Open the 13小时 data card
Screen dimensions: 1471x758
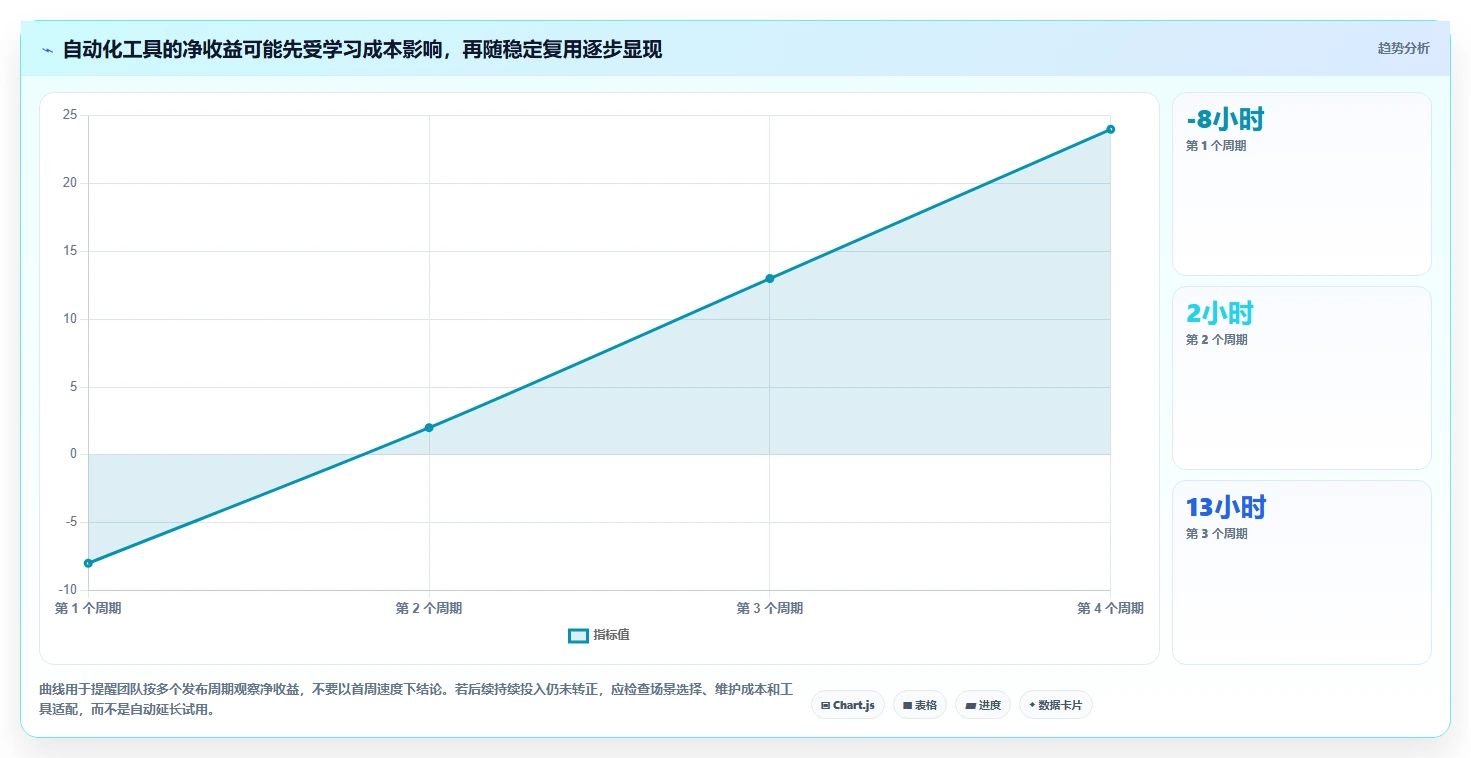coord(1301,572)
